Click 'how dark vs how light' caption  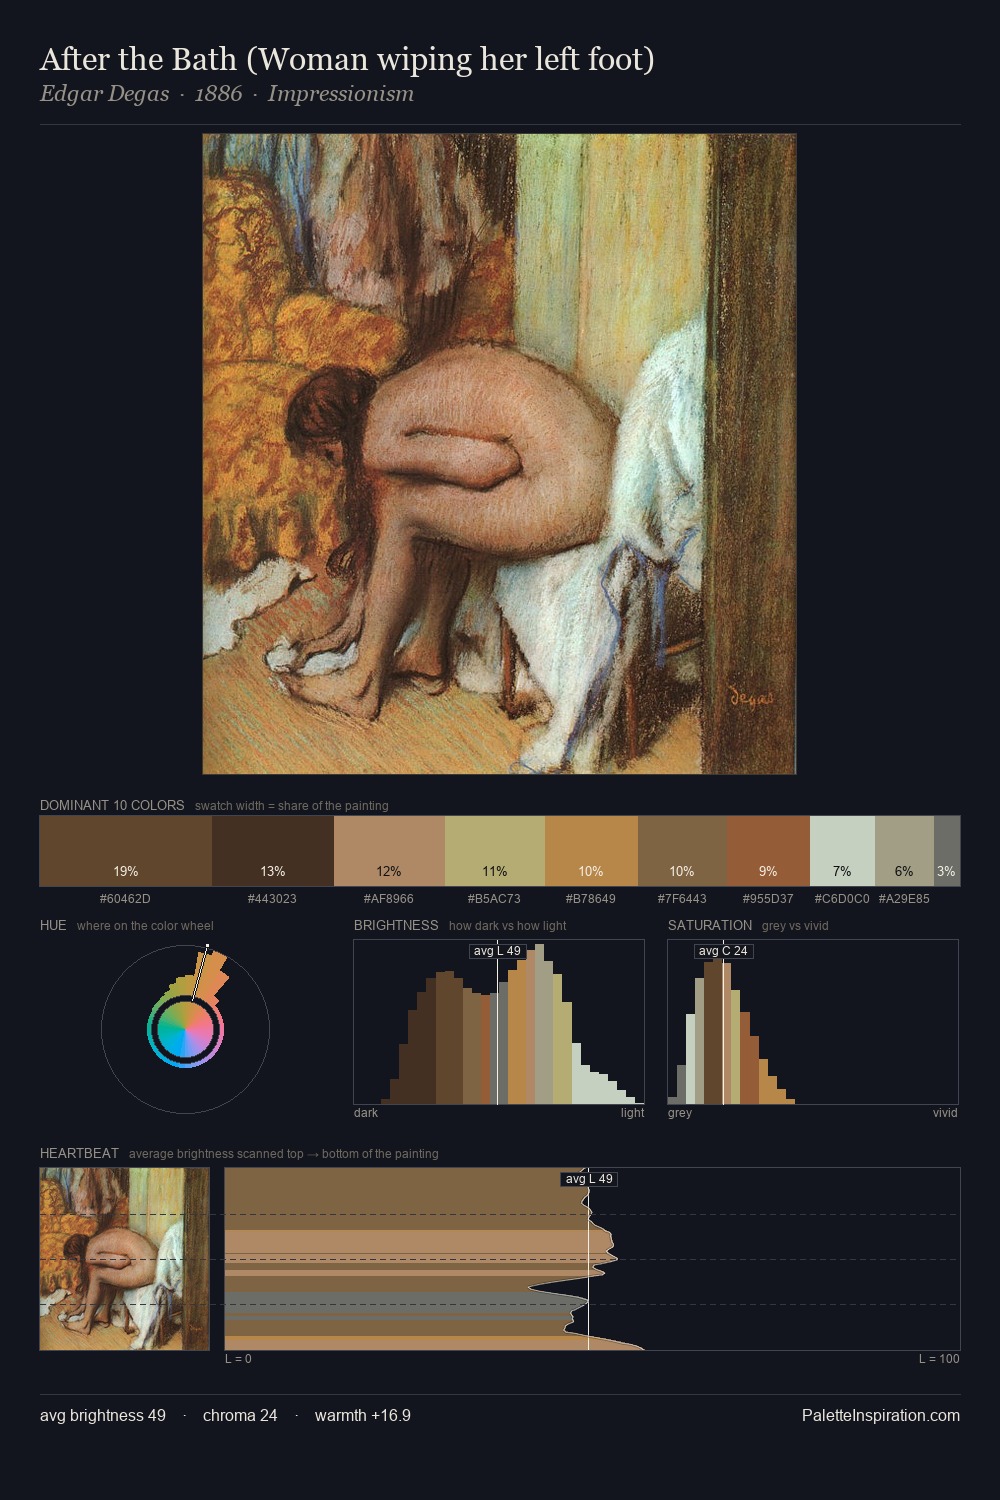(x=508, y=926)
